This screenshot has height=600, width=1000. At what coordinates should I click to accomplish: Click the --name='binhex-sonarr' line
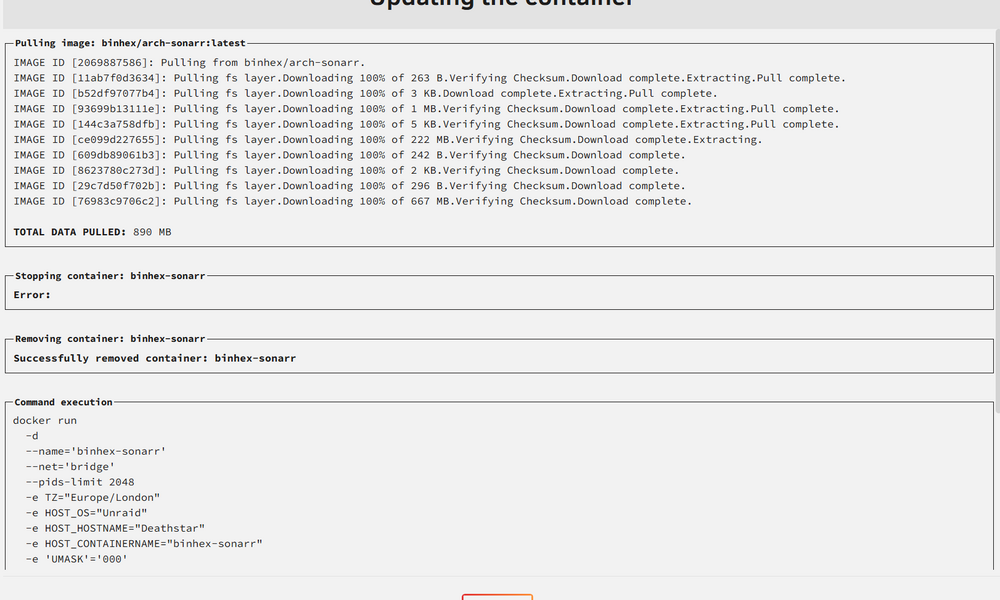tap(96, 451)
